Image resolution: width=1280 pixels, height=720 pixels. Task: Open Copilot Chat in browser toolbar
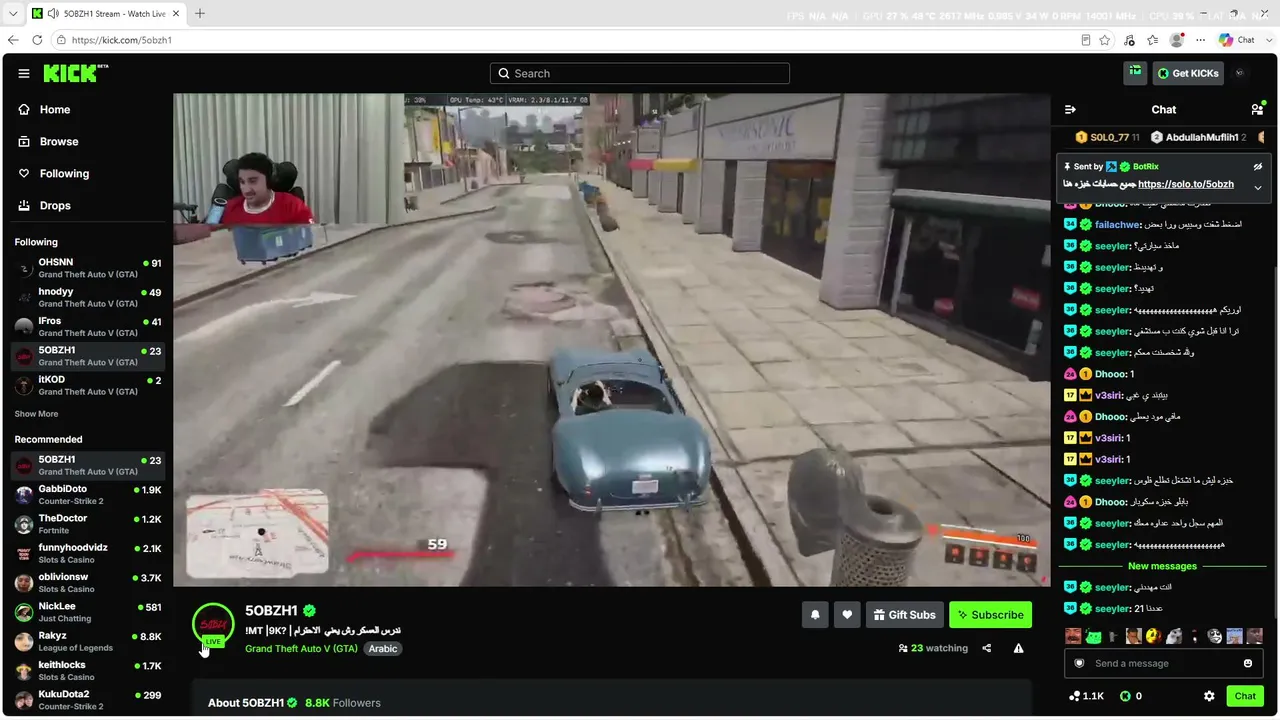pyautogui.click(x=1237, y=40)
